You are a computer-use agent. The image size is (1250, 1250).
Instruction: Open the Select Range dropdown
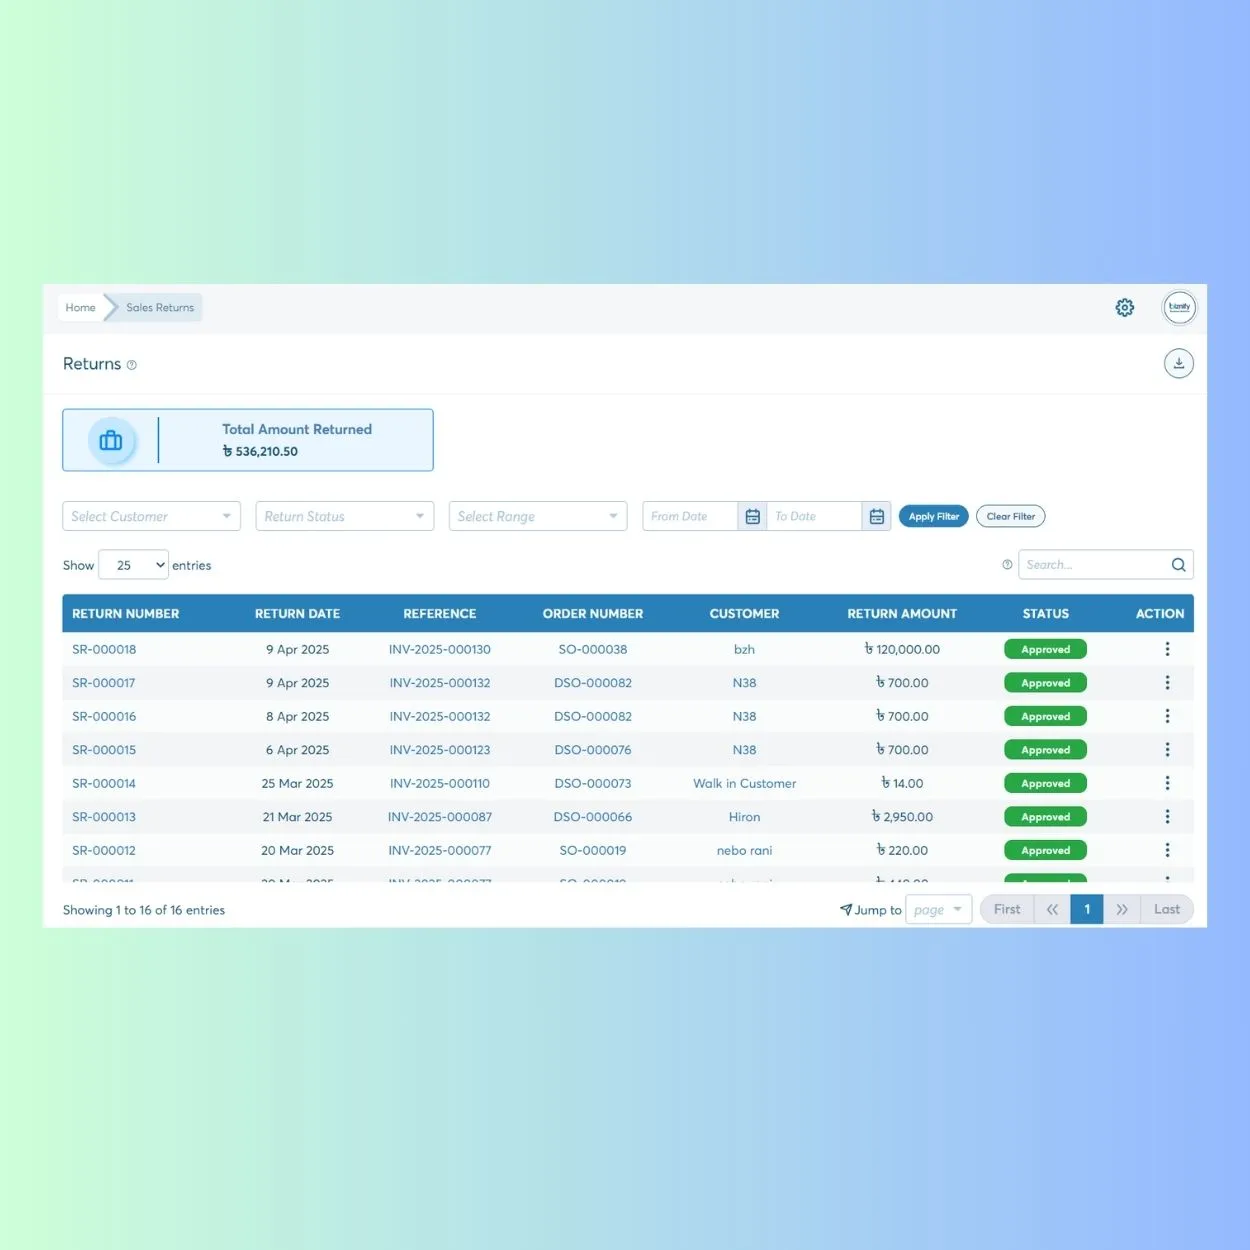coord(537,515)
